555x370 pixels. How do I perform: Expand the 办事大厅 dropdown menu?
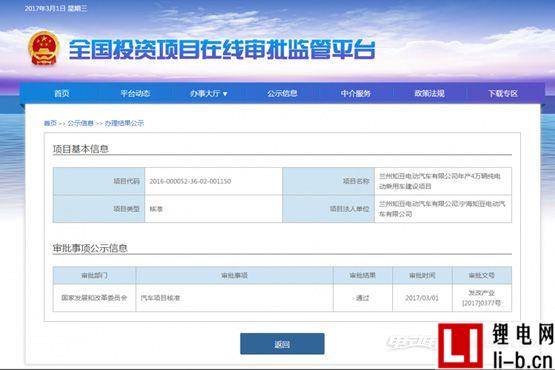click(208, 93)
